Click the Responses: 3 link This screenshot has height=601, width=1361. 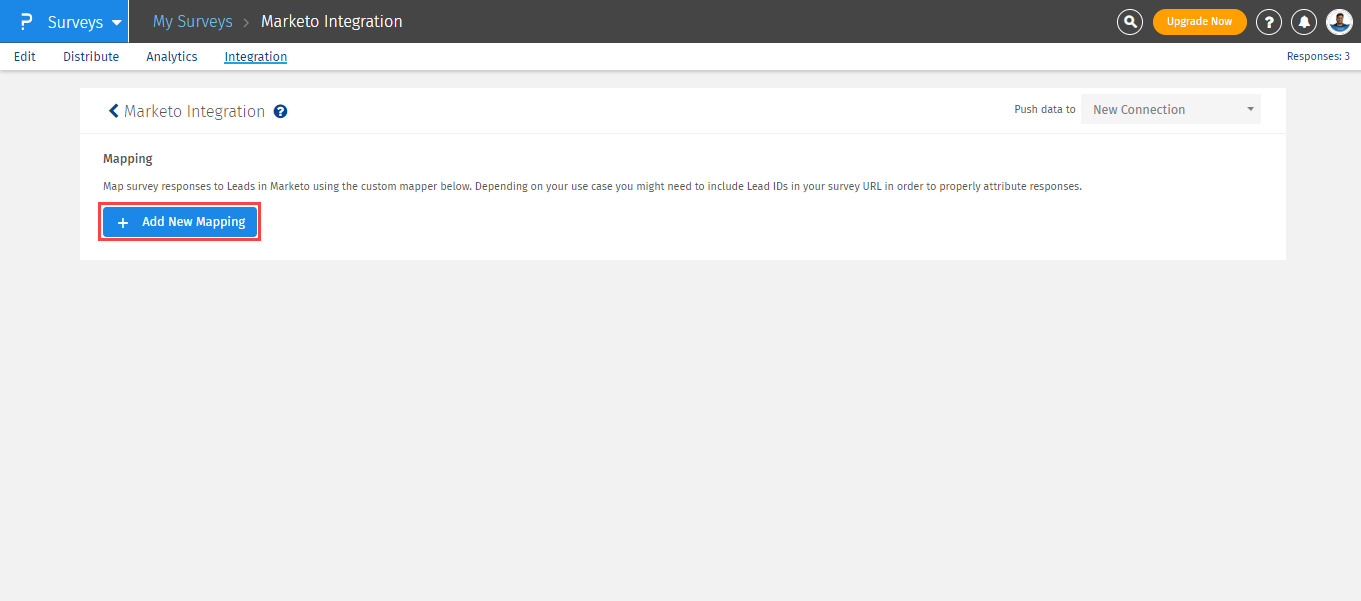point(1318,57)
